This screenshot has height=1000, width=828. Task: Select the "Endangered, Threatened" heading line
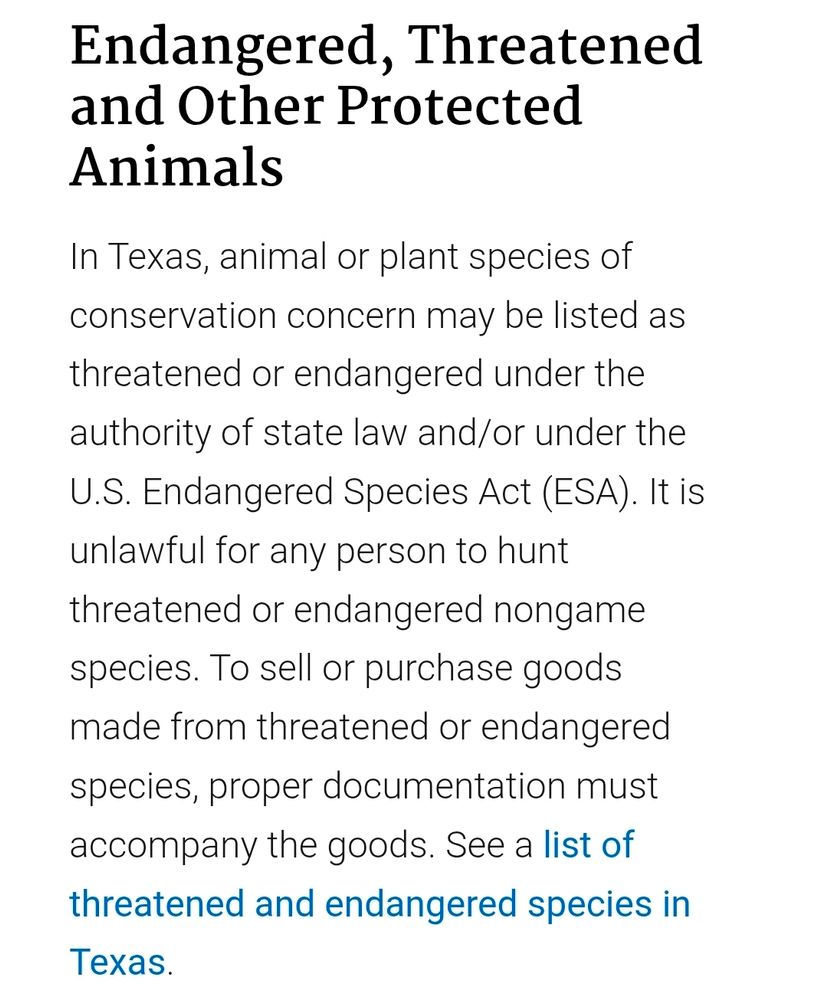point(385,46)
